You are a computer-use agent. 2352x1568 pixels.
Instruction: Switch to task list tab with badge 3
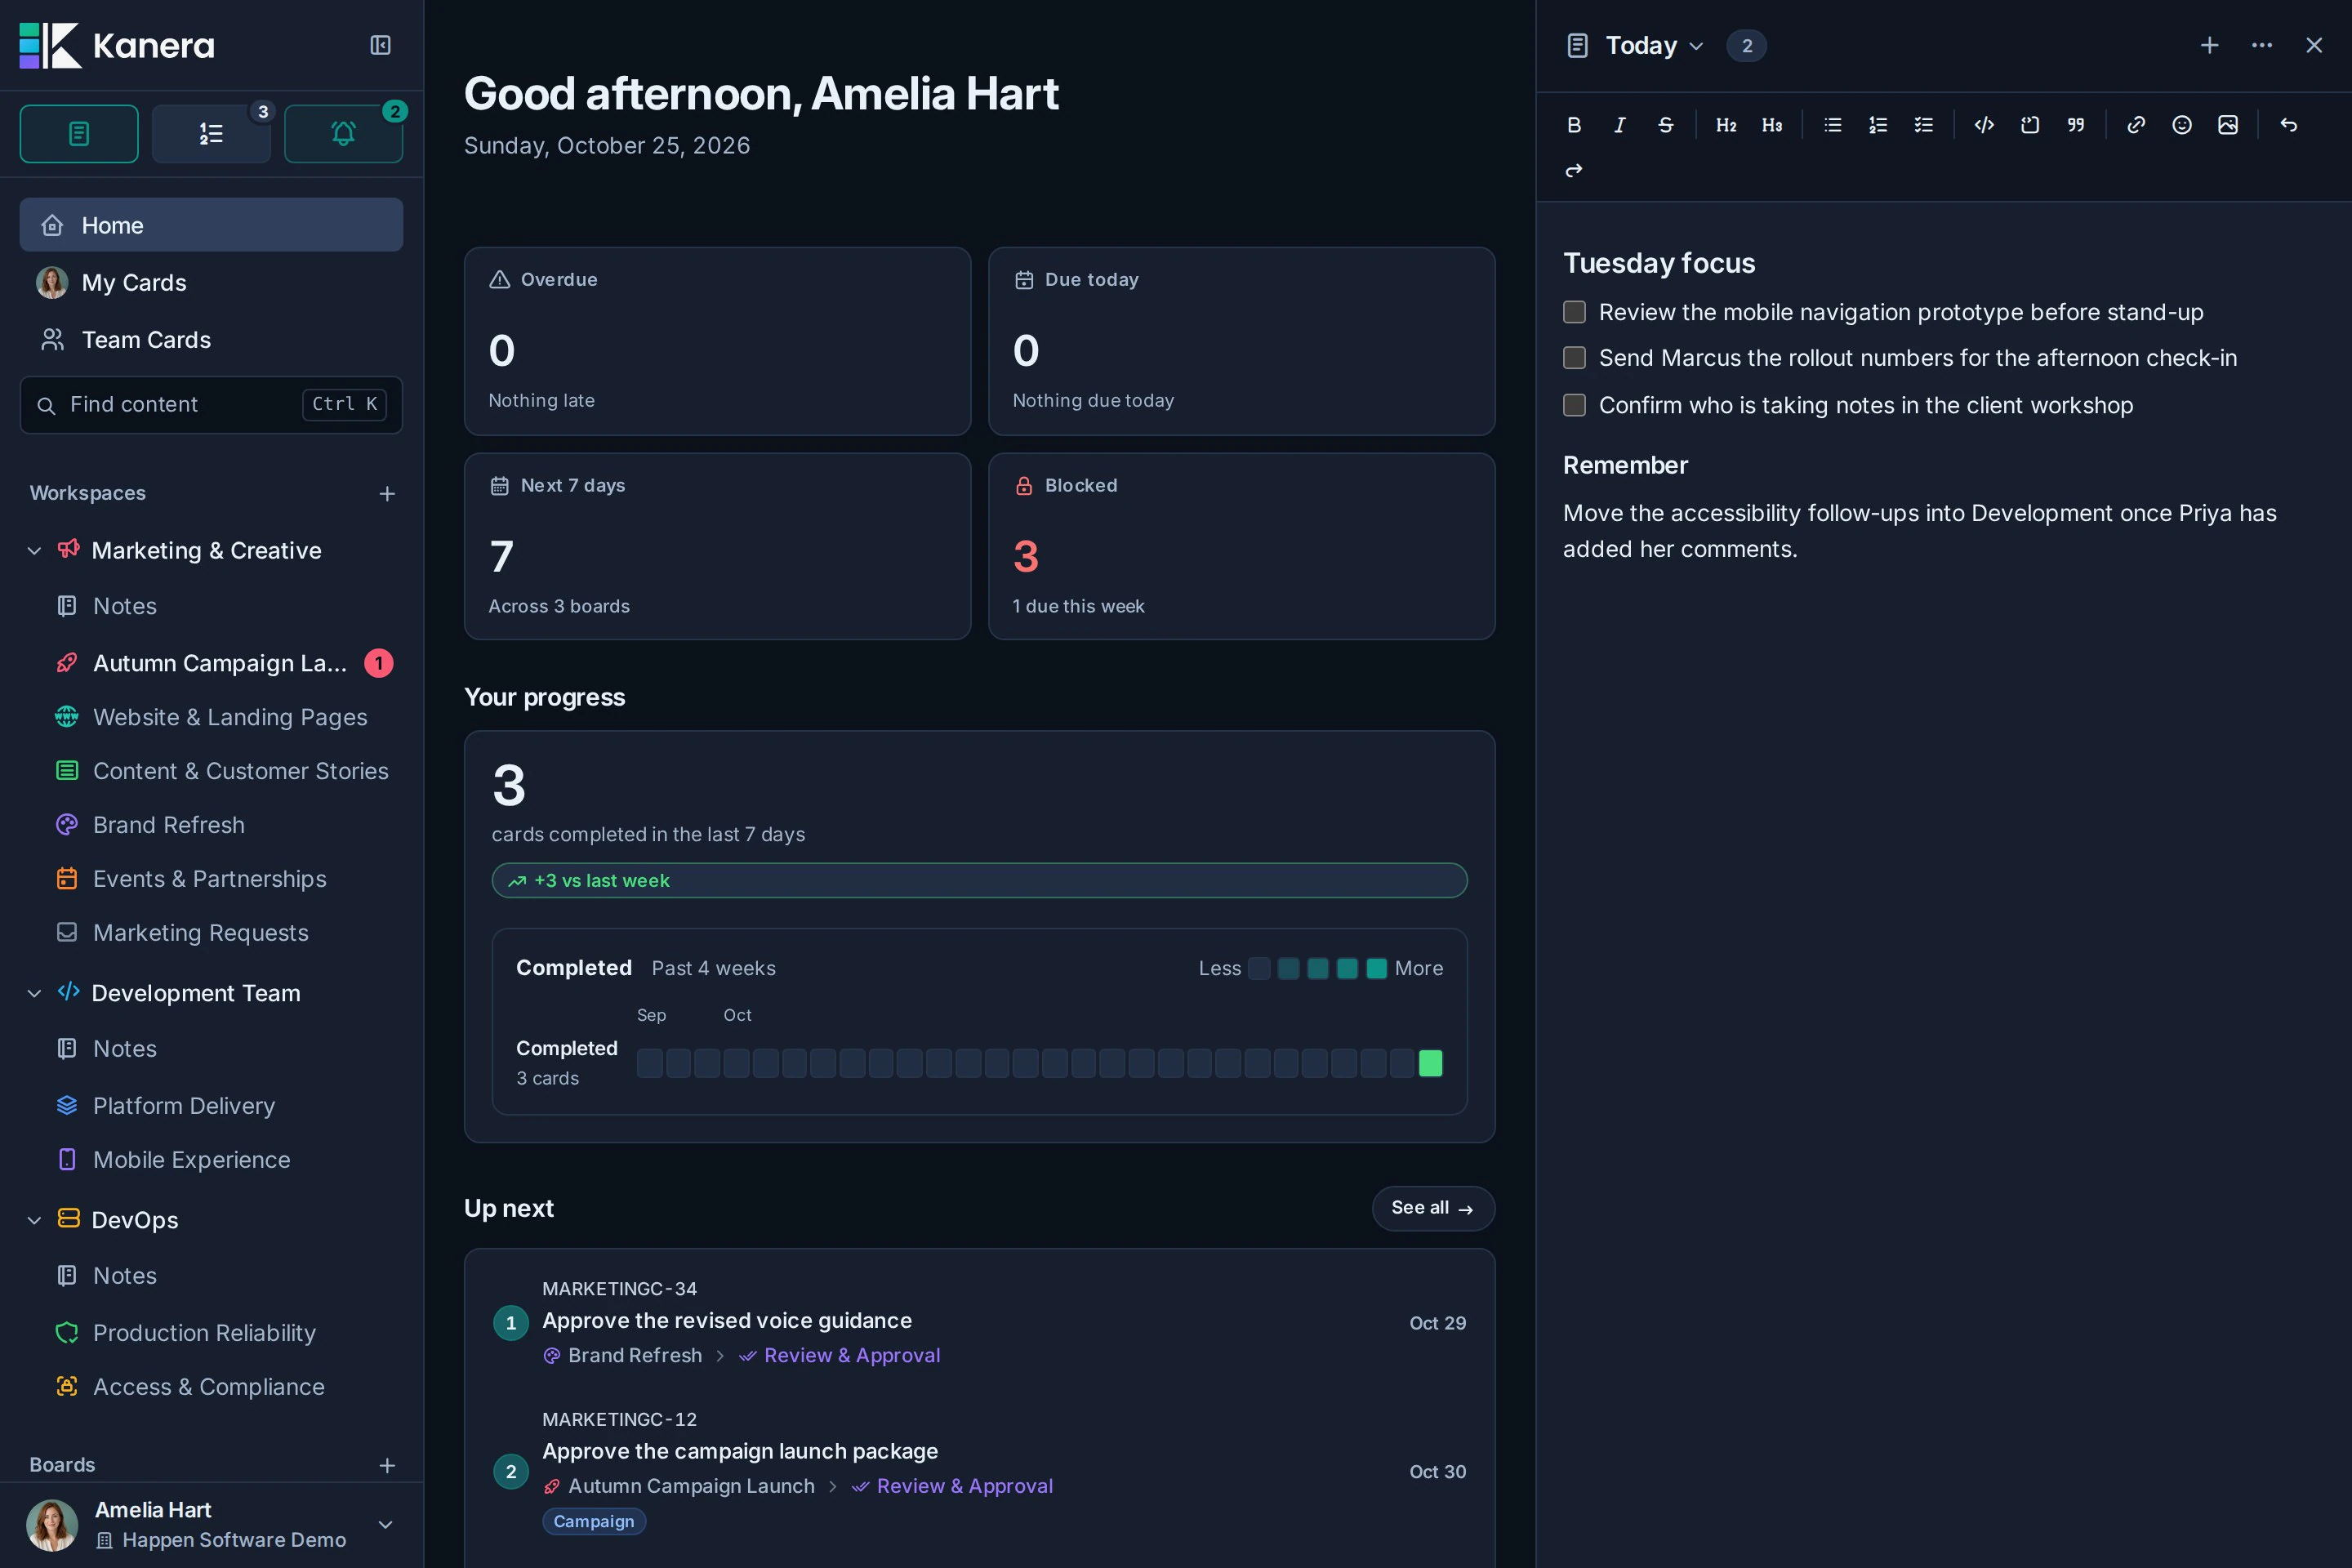211,133
